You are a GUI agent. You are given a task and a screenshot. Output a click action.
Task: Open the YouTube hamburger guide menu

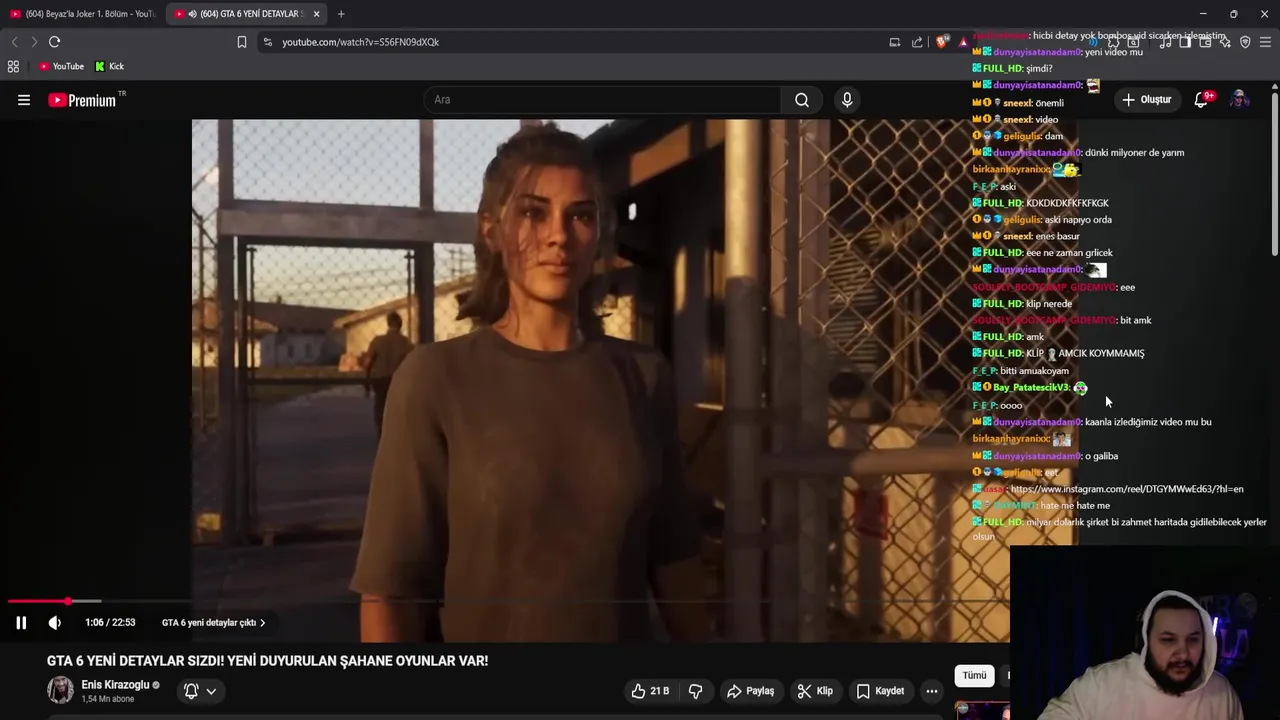[x=24, y=100]
